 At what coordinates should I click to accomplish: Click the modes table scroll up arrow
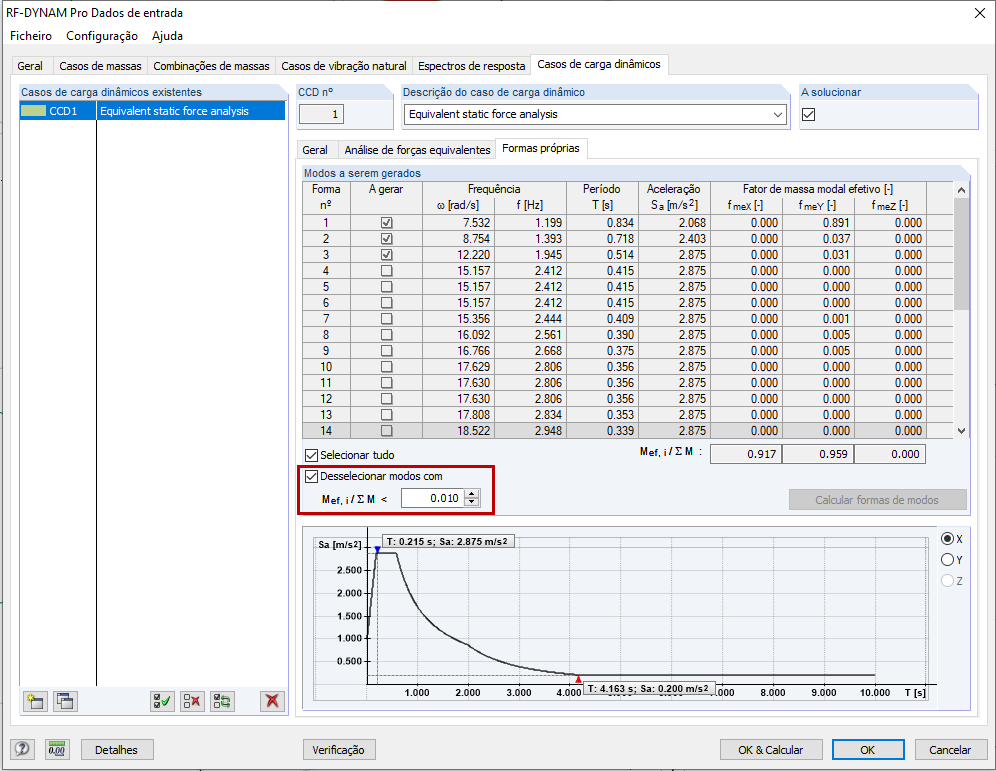pyautogui.click(x=961, y=190)
